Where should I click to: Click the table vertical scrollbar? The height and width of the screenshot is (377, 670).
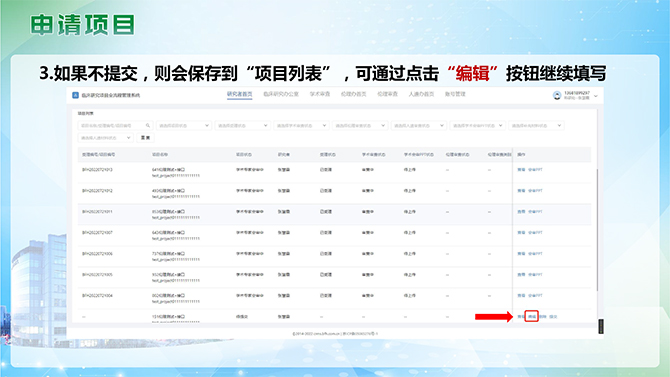pos(597,229)
